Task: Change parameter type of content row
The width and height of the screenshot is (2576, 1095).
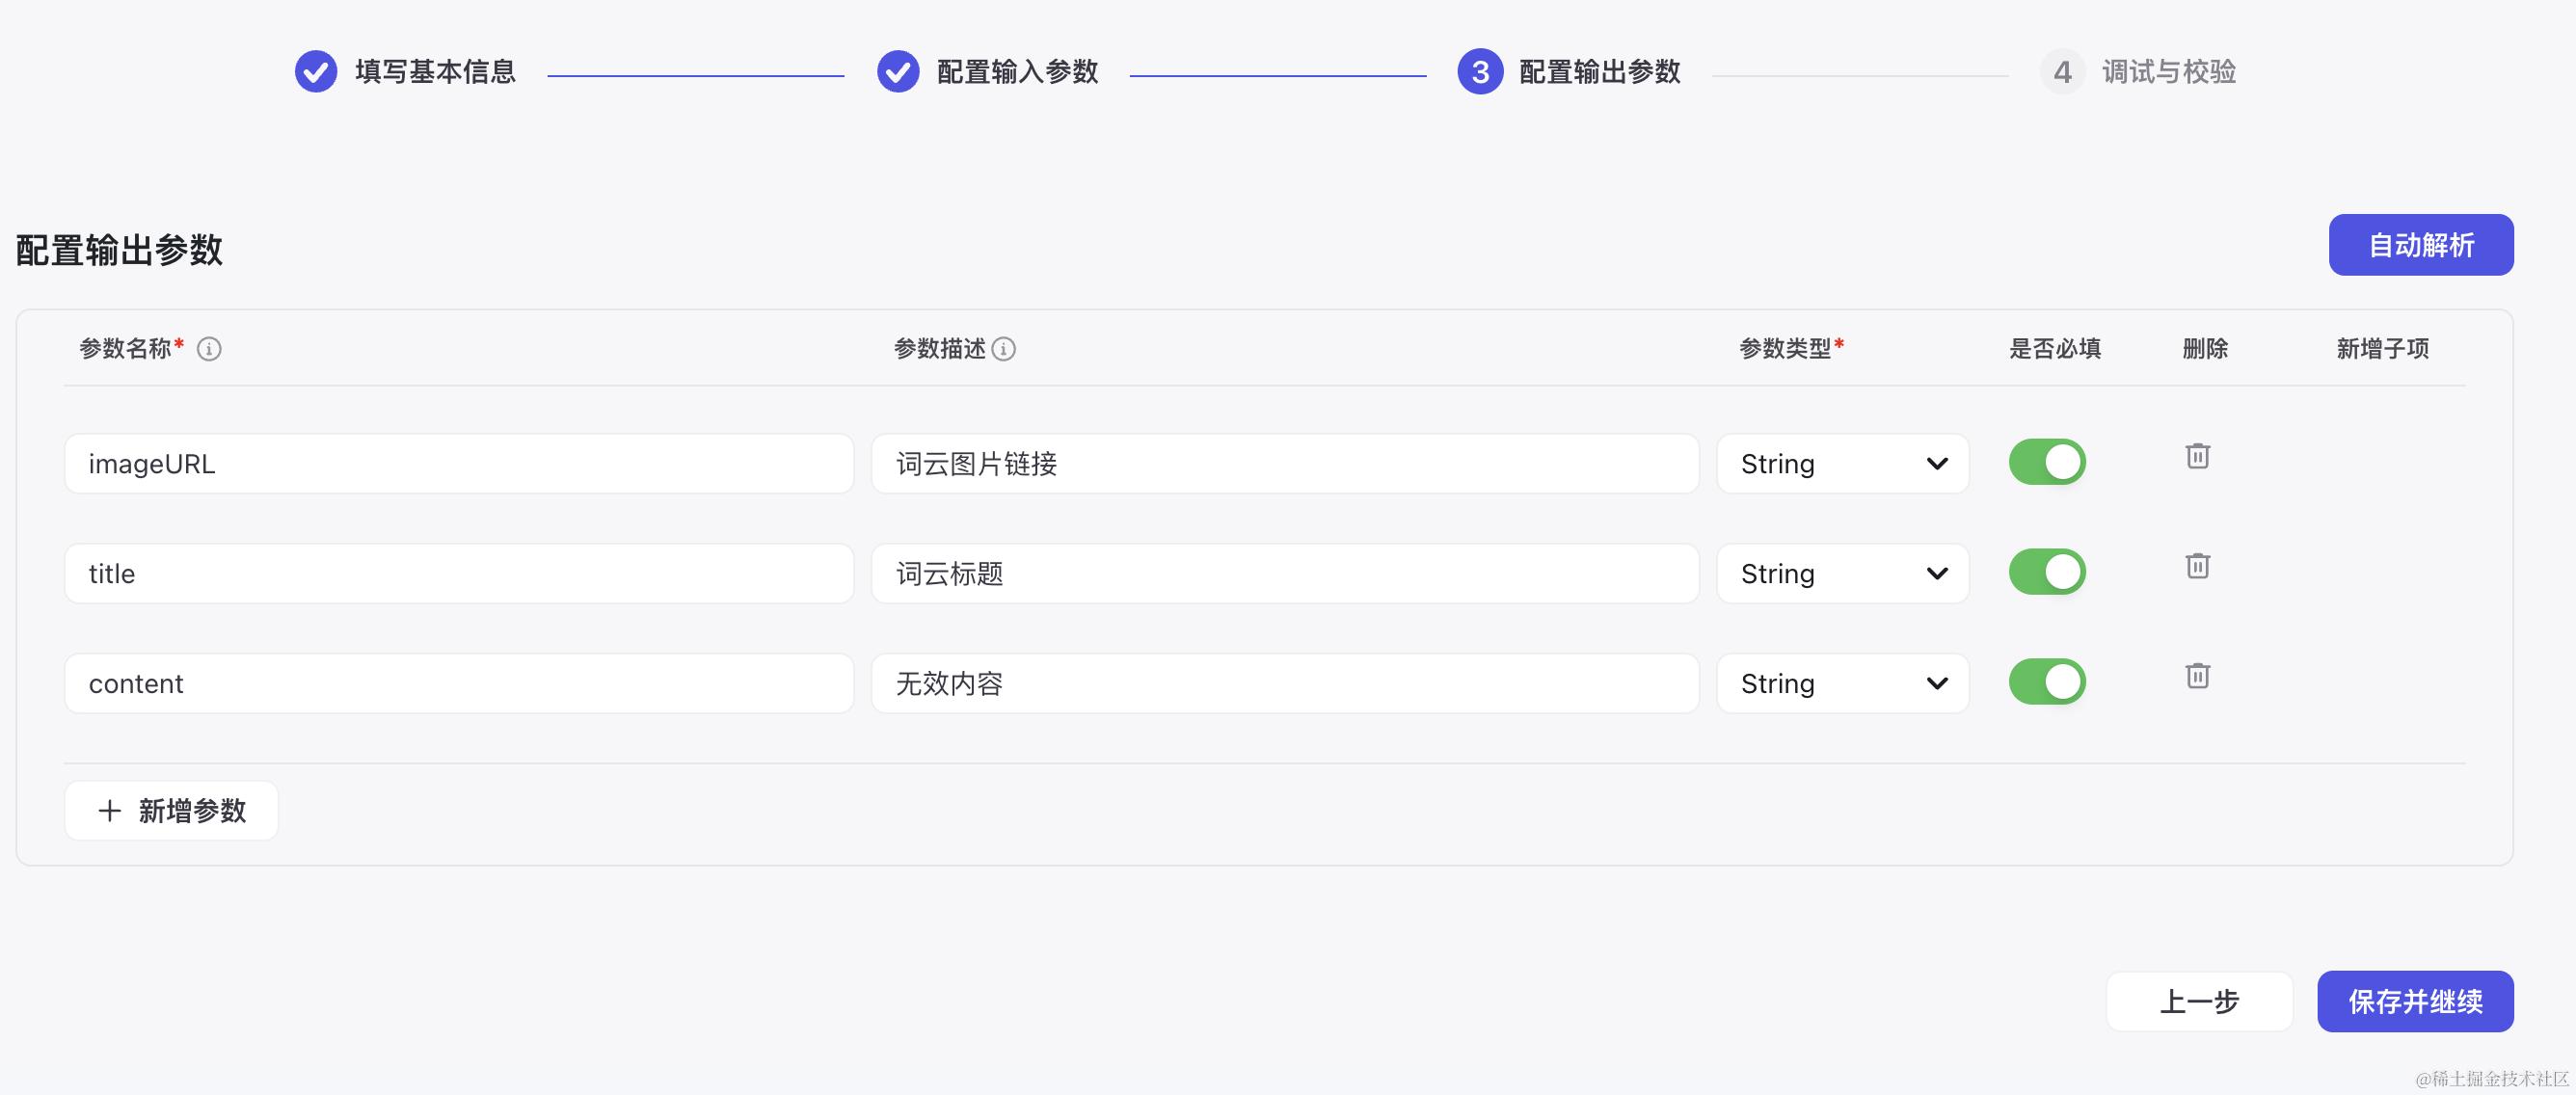Action: click(x=1842, y=684)
